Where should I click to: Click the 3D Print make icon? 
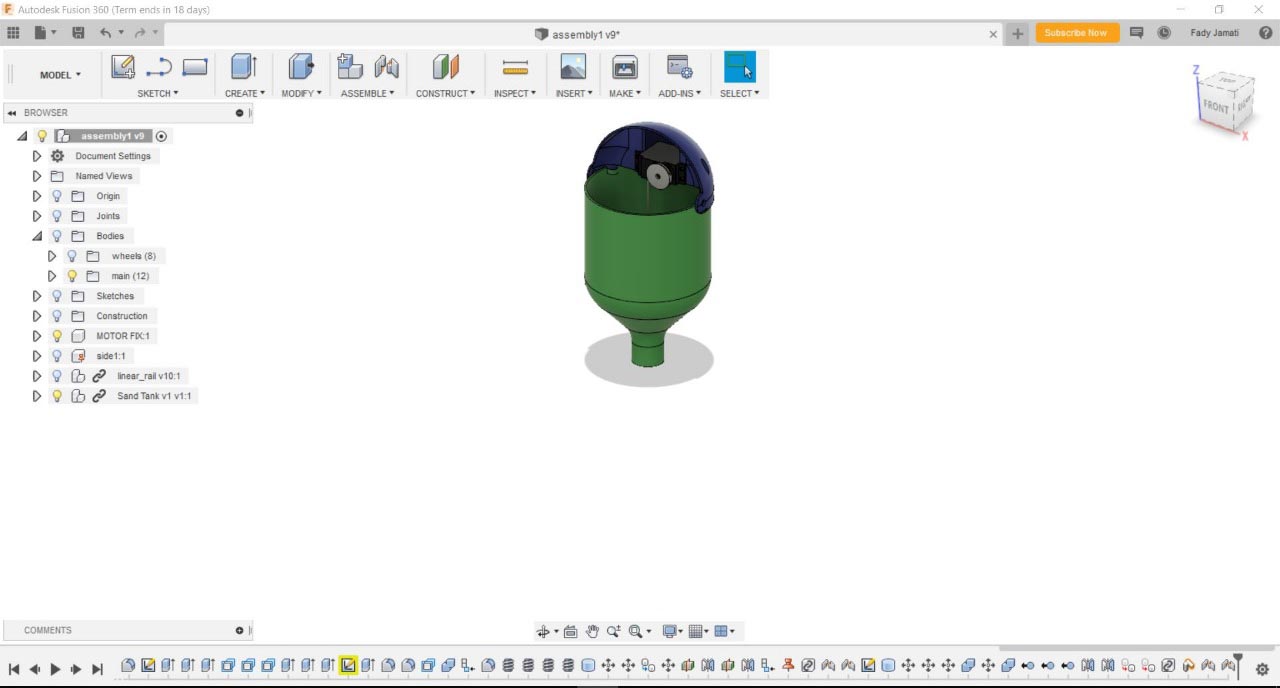625,67
